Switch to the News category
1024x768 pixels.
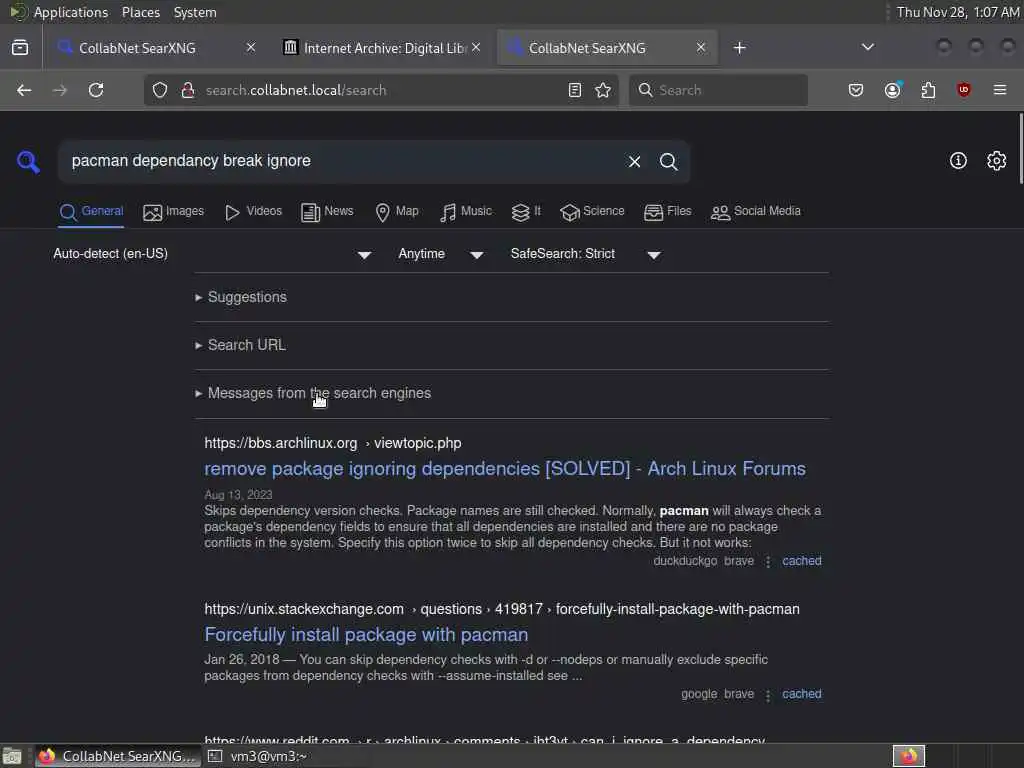[x=327, y=212]
